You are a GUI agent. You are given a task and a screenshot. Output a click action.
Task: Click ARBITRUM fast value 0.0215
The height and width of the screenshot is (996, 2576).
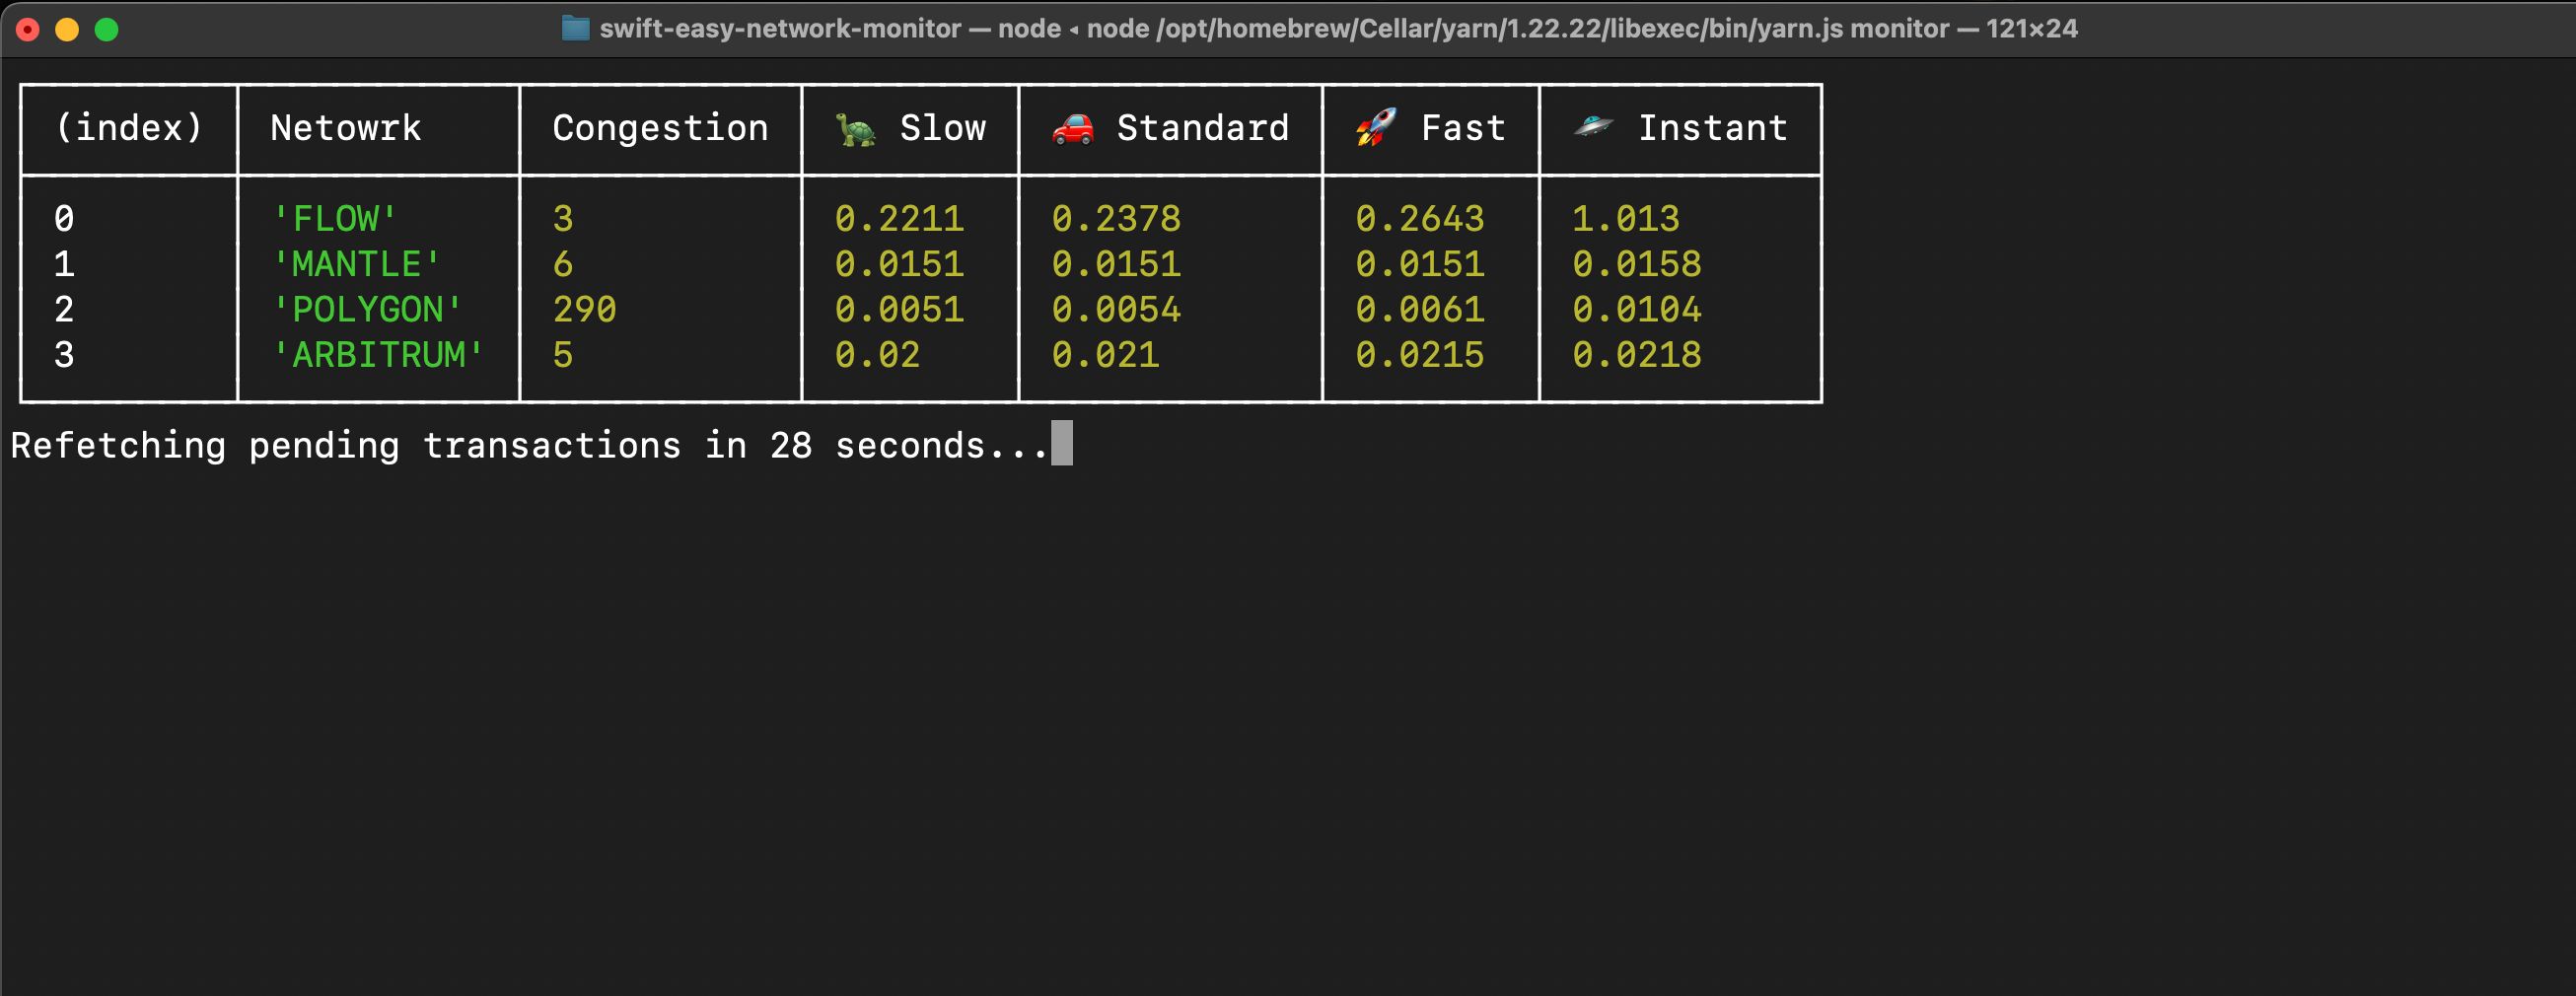point(1420,355)
